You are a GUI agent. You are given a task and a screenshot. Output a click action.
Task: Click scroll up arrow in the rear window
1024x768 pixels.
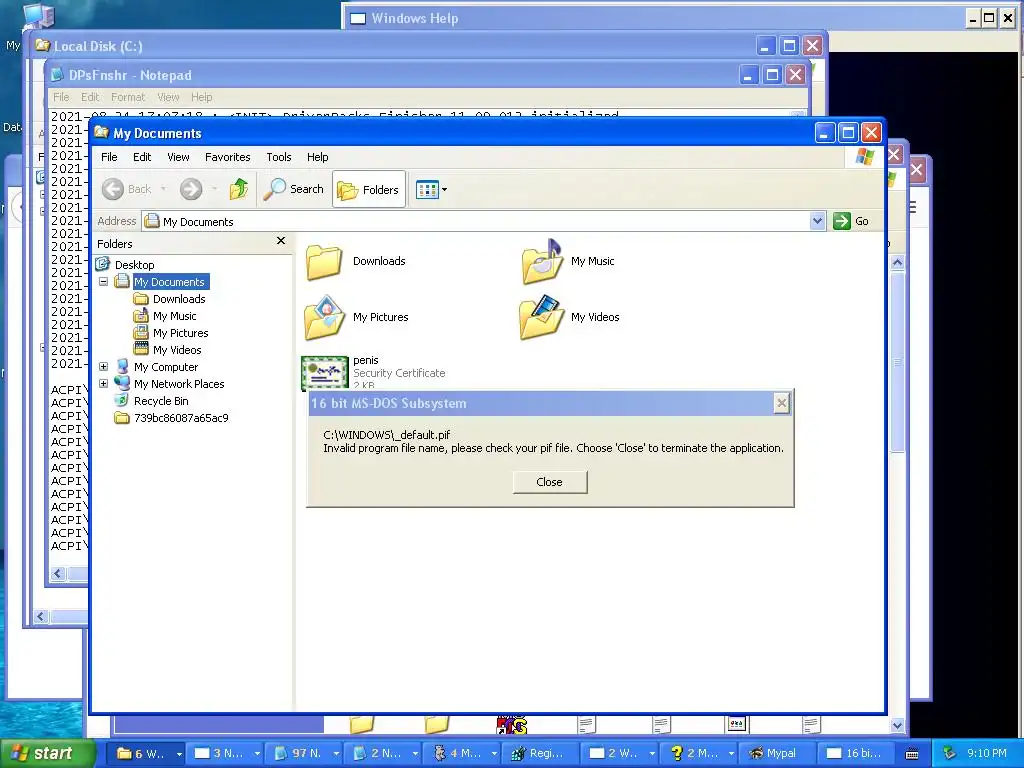(897, 263)
